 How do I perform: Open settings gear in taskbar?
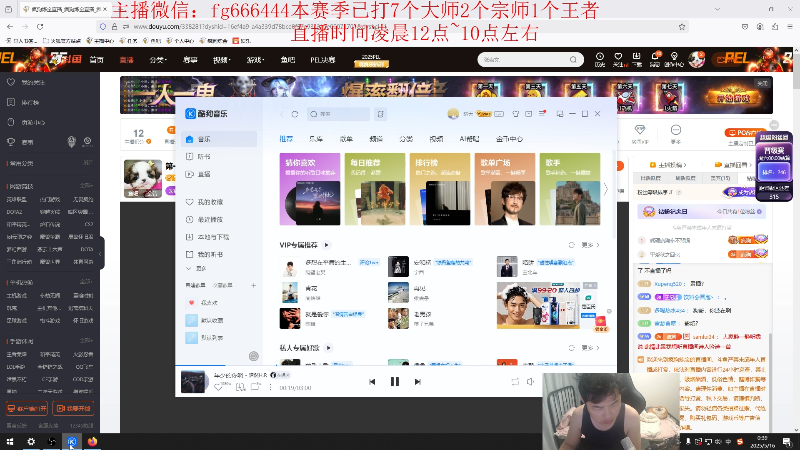pos(31,441)
